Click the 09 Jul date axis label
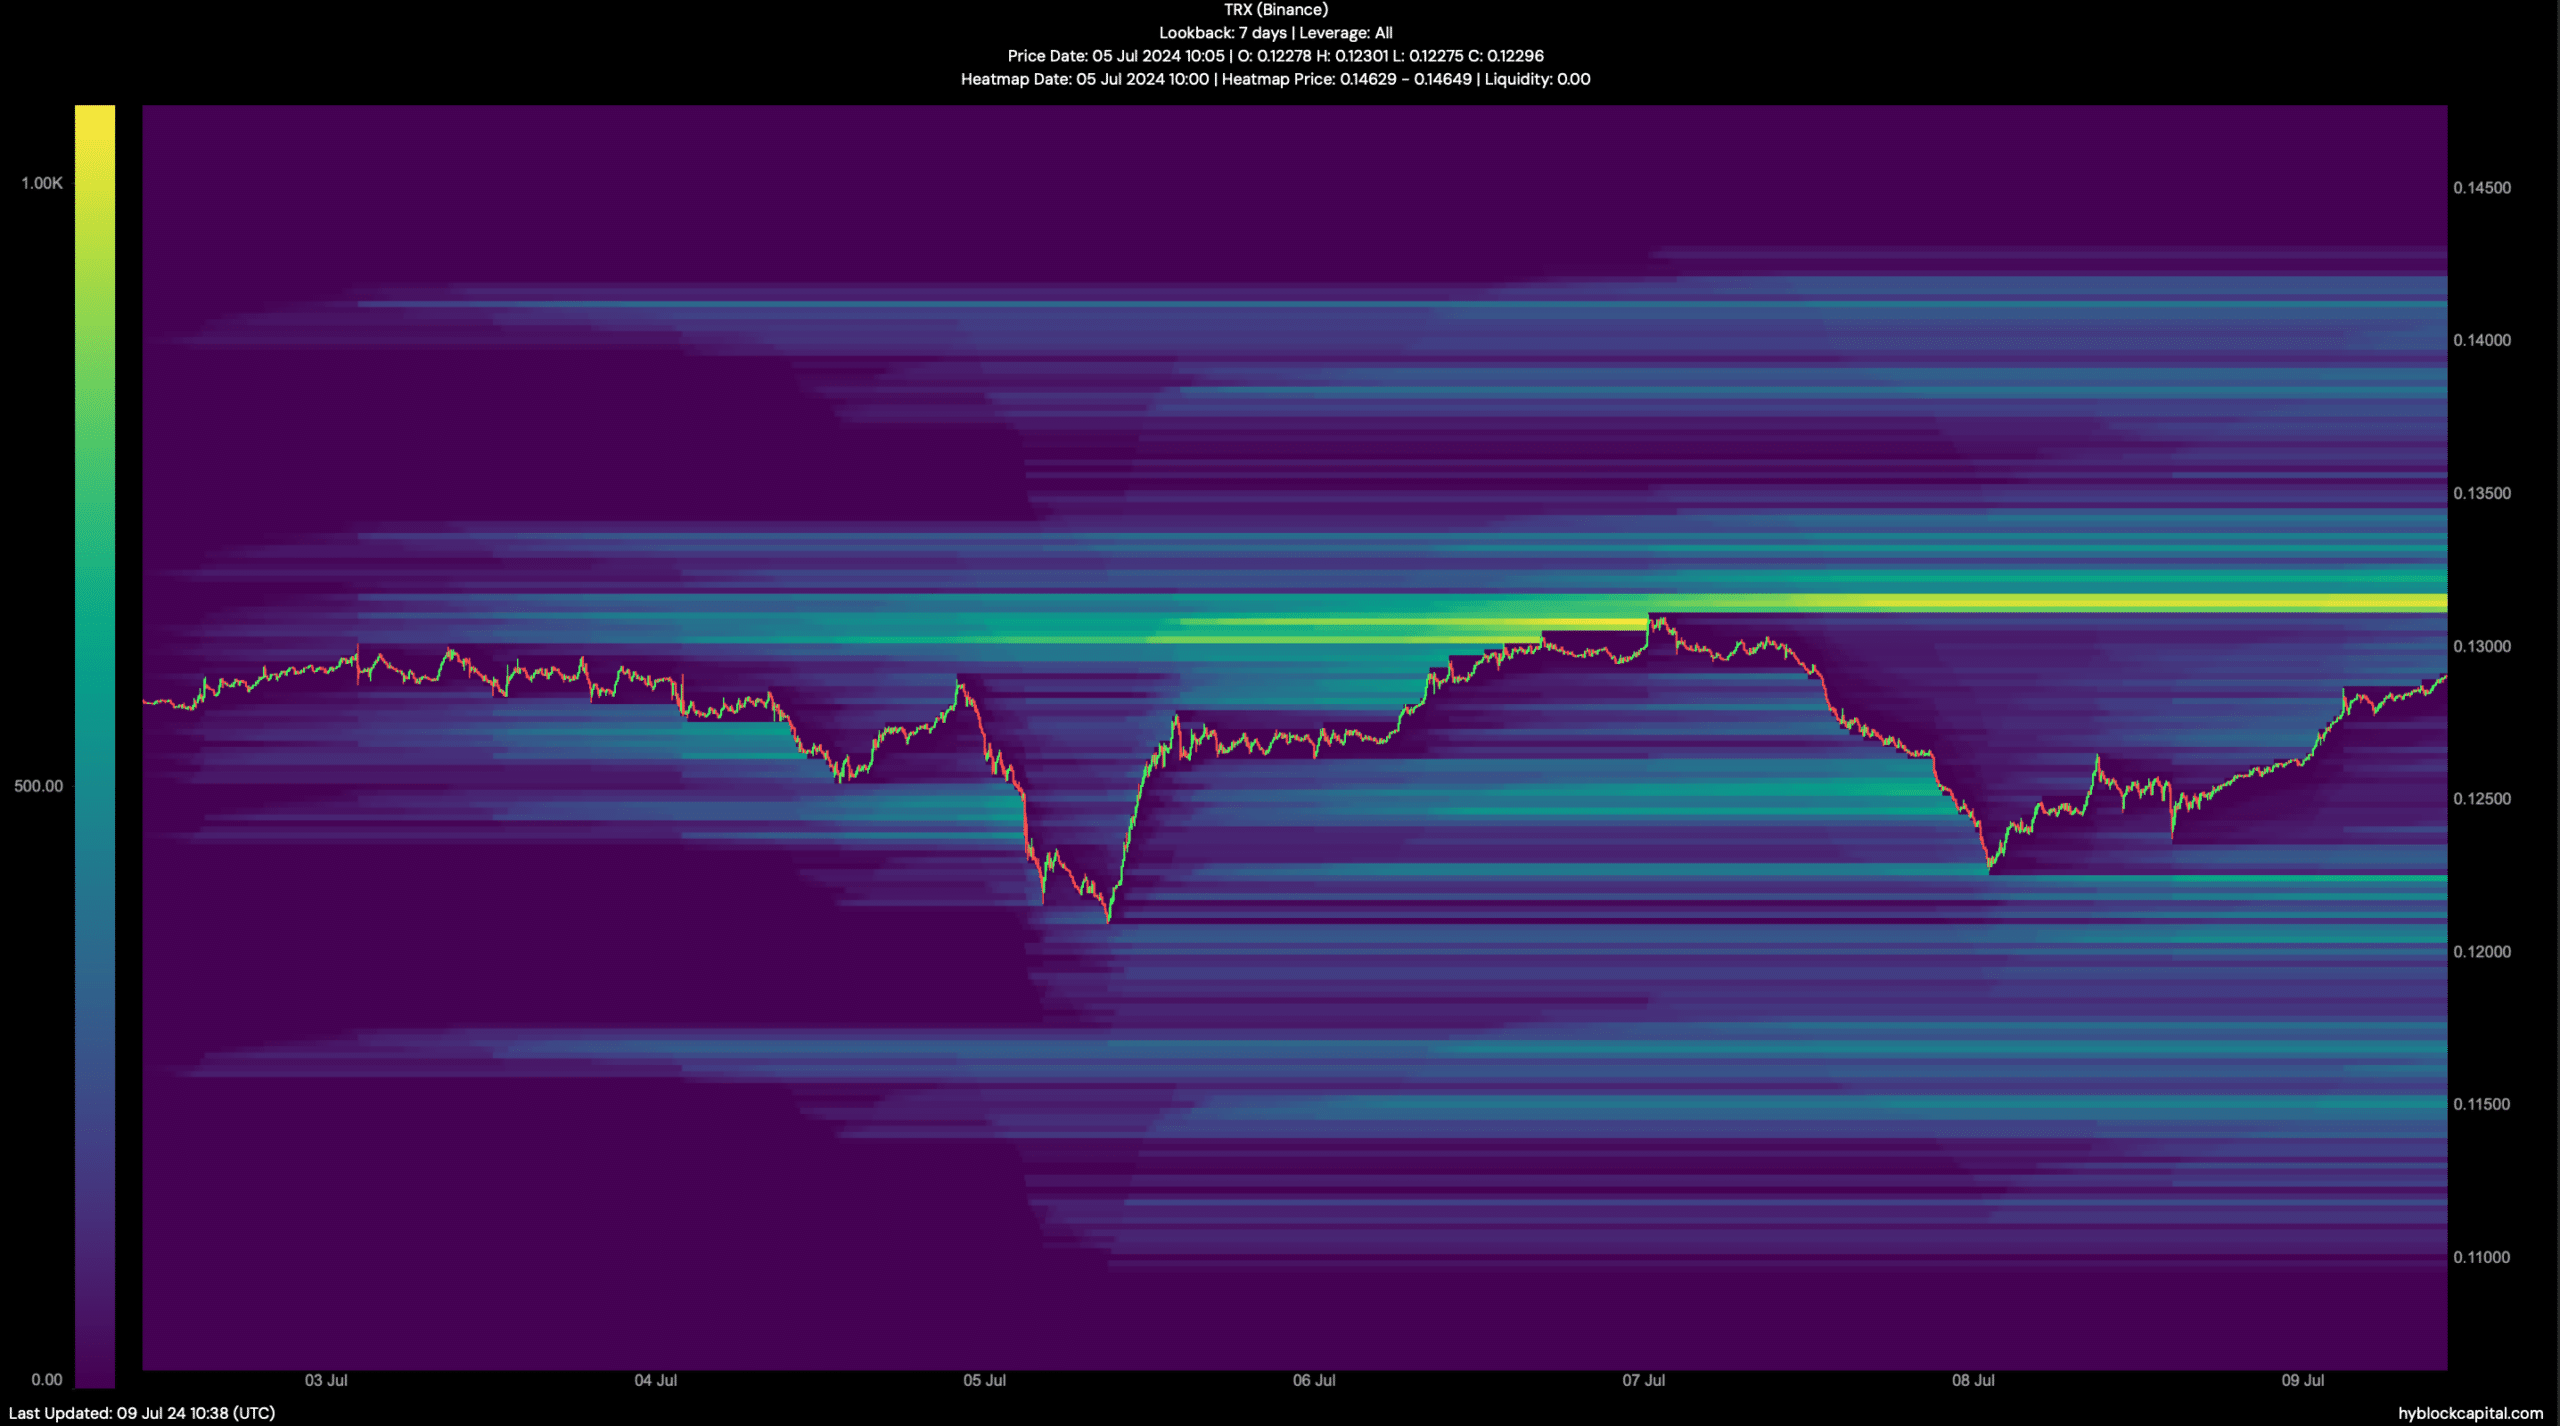Image resolution: width=2560 pixels, height=1426 pixels. [2303, 1380]
